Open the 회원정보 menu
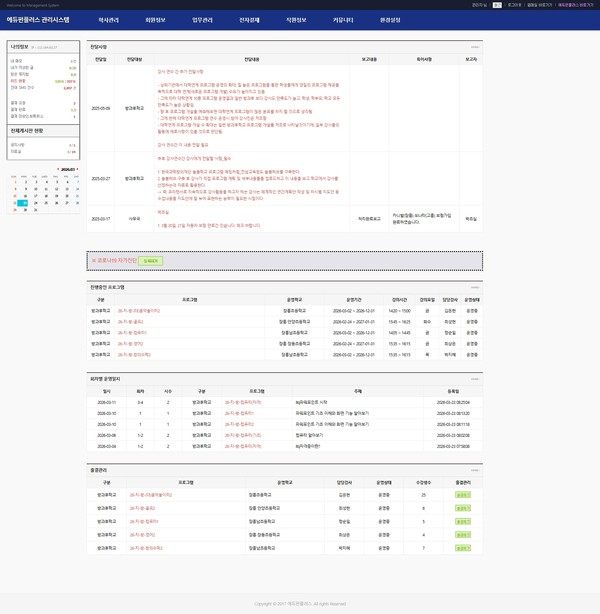Screen dimensions: 600x614 click(155, 20)
